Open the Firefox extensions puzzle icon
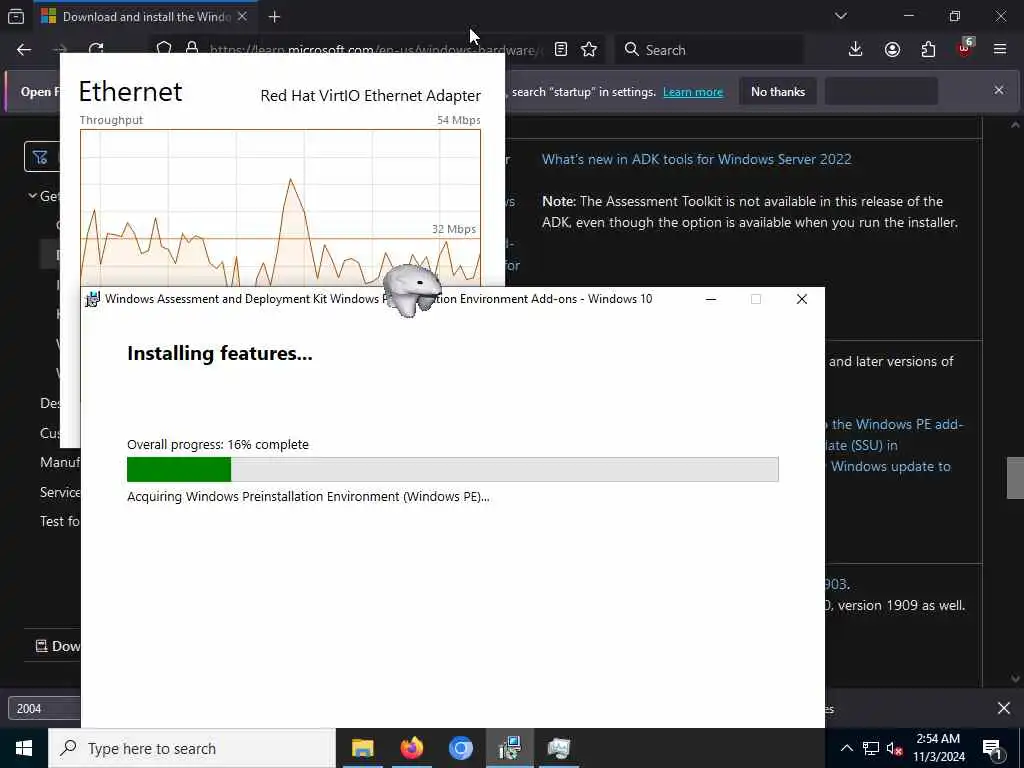The height and width of the screenshot is (768, 1024). point(928,50)
